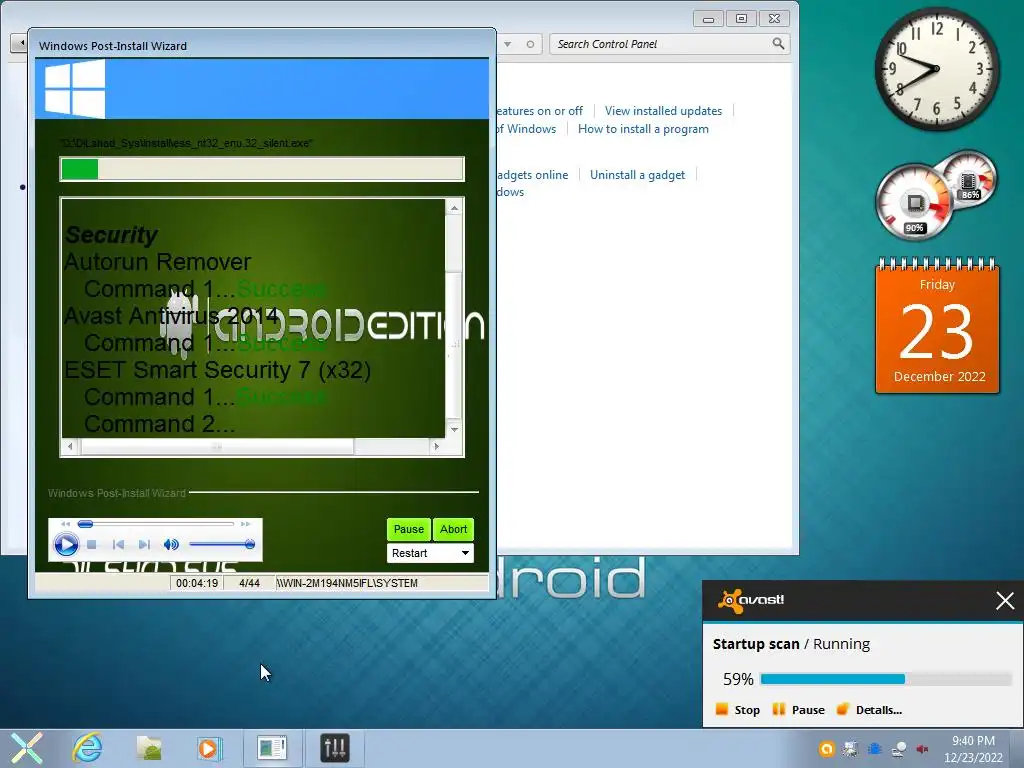Click the Play button in media player
1024x768 pixels.
tap(66, 544)
